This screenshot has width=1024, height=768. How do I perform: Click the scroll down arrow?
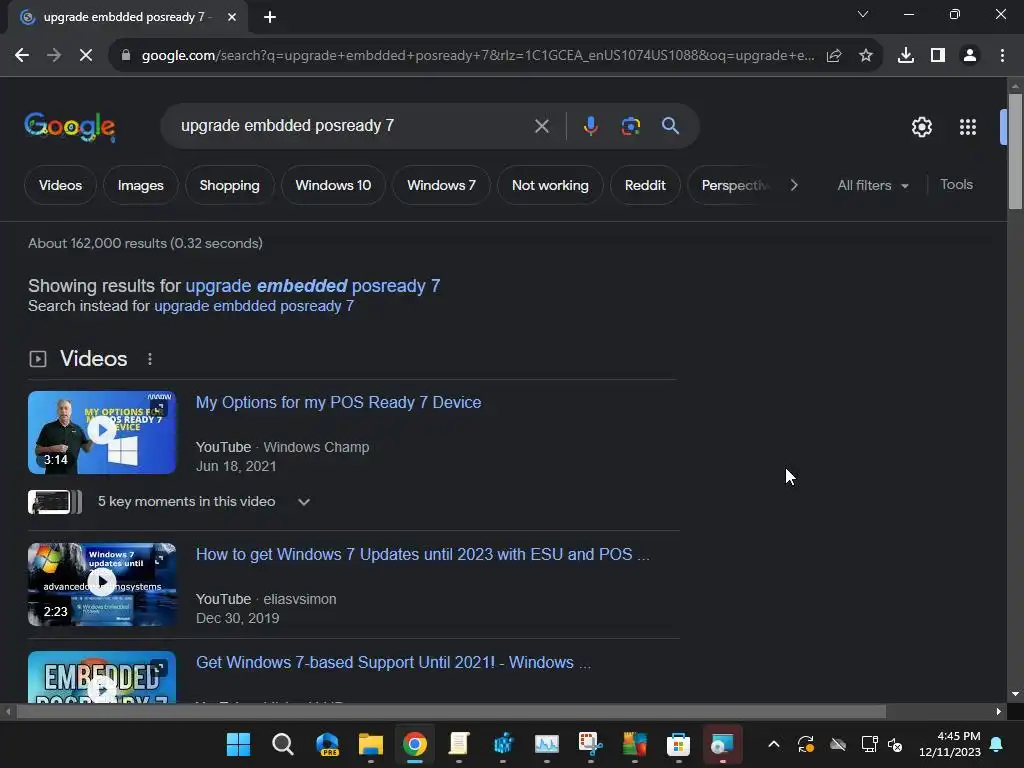click(1015, 694)
